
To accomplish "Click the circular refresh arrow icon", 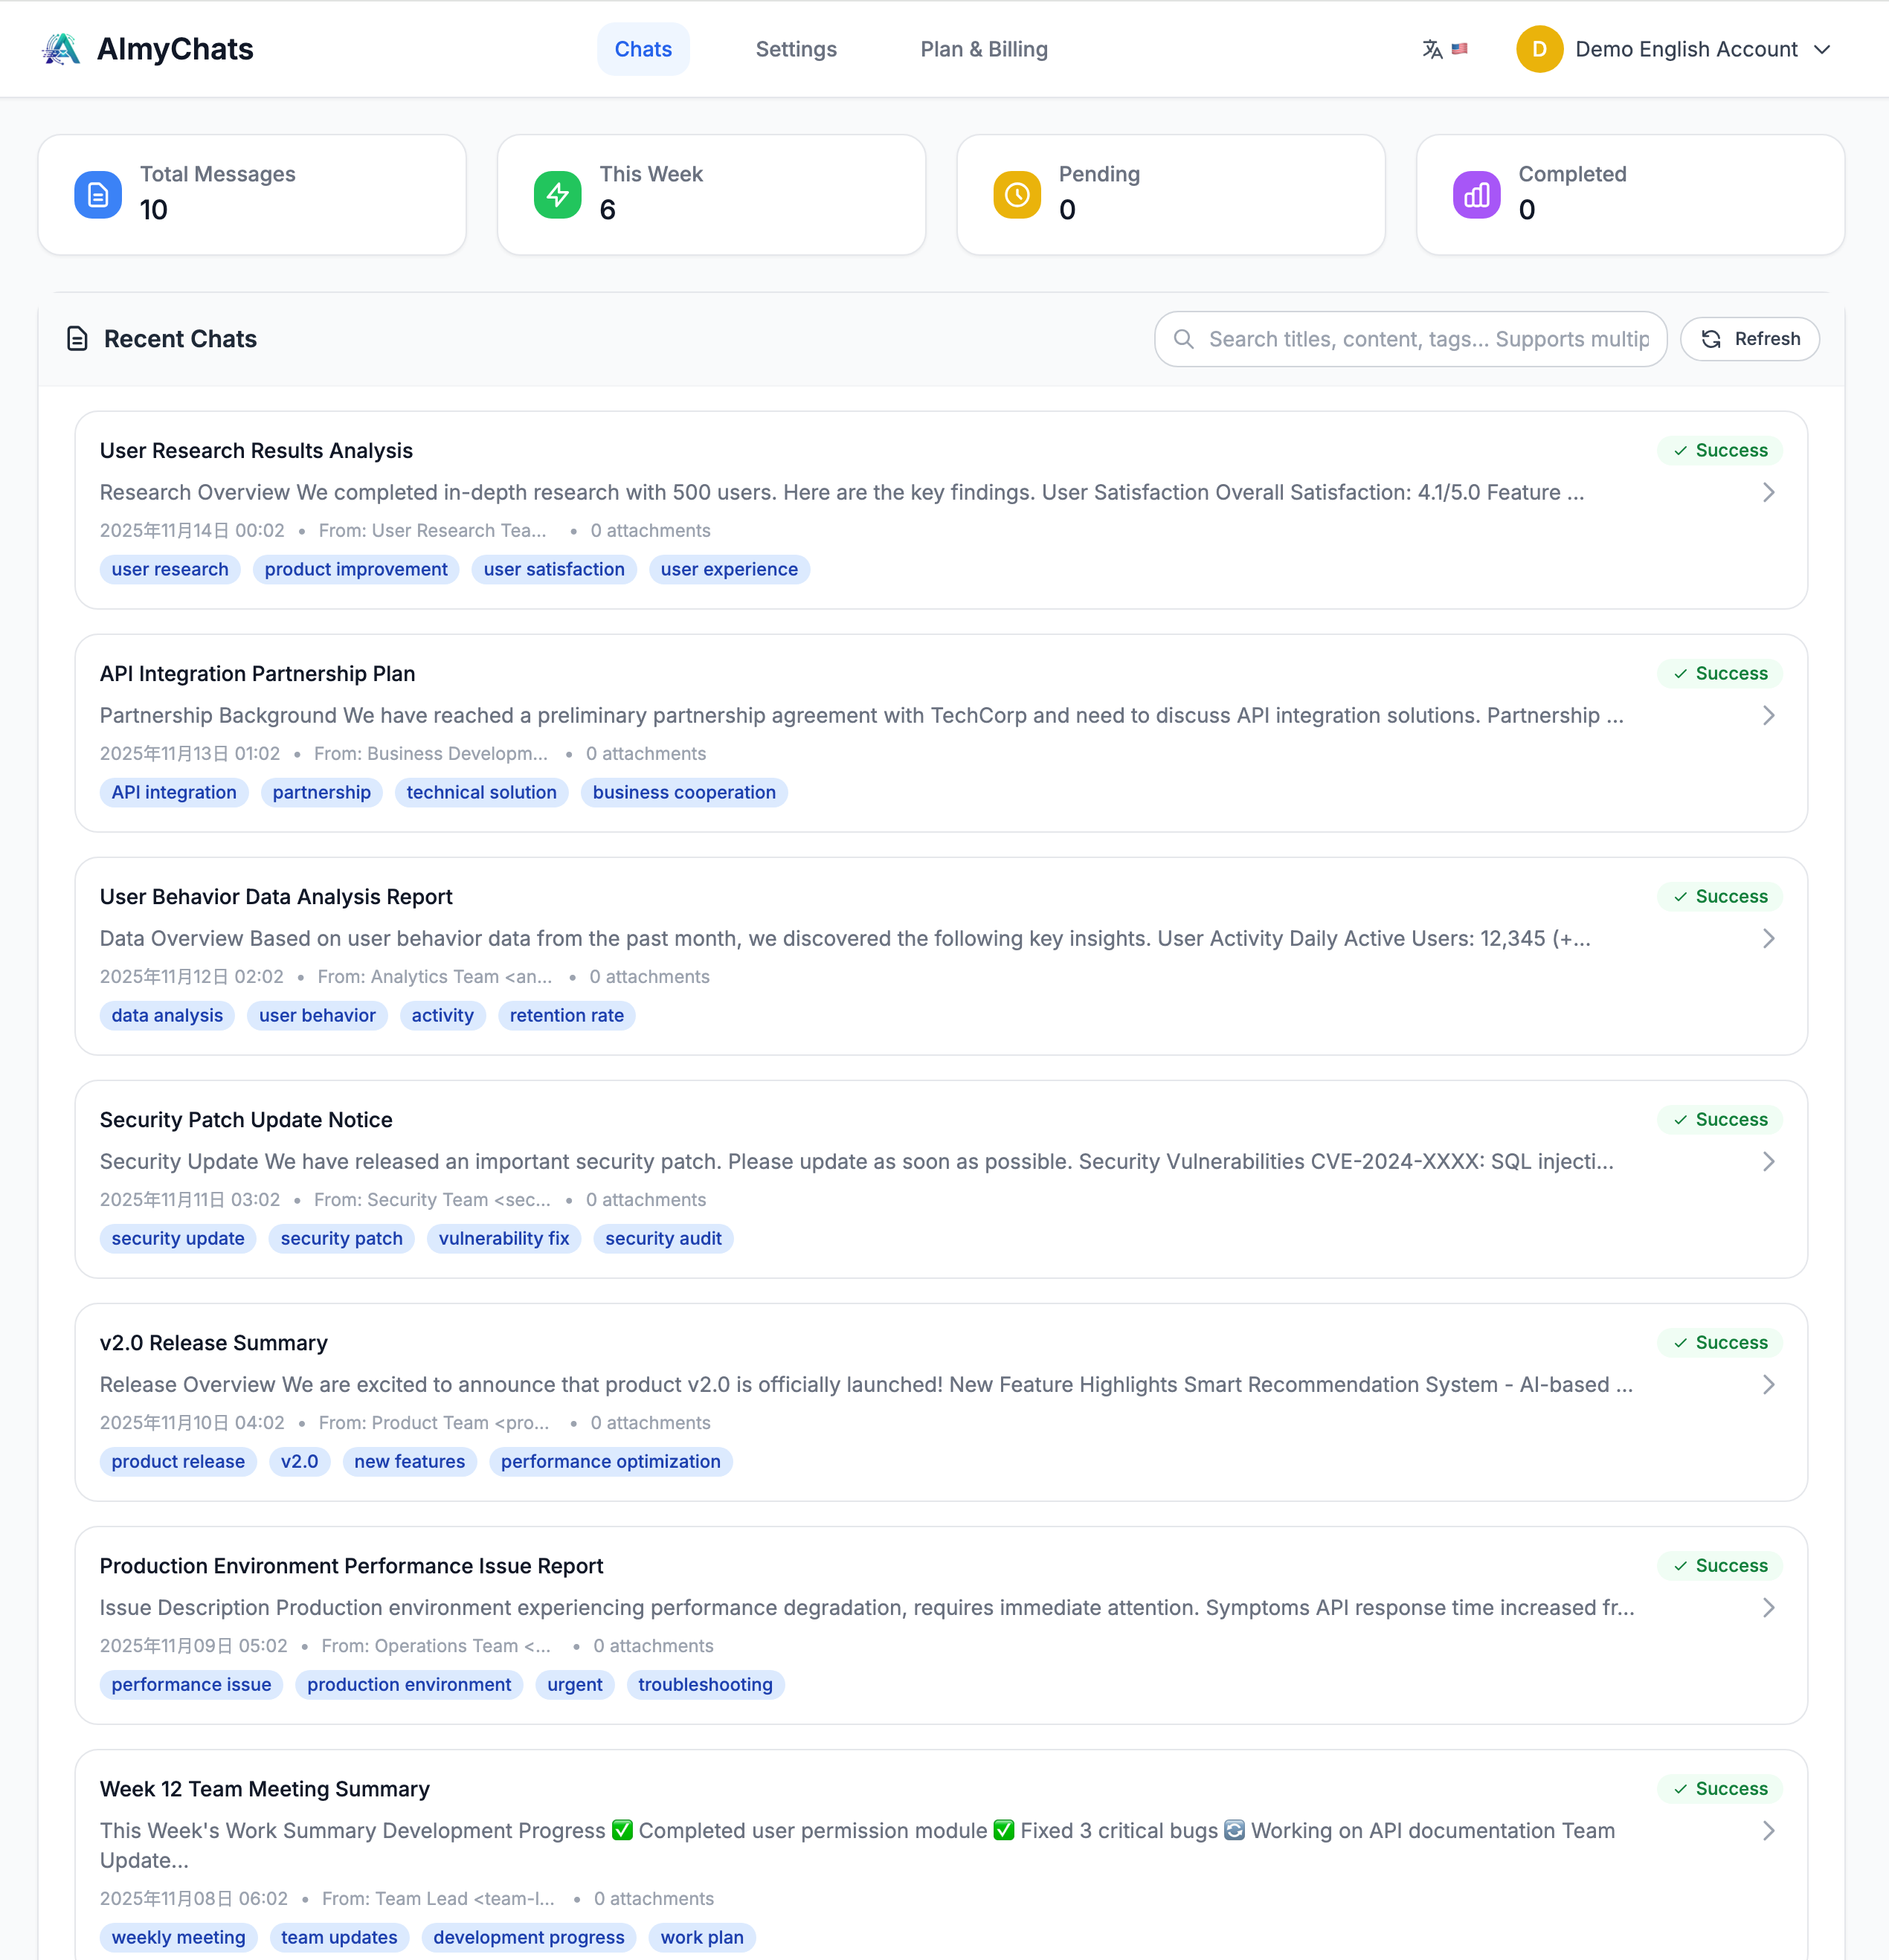I will coord(1712,339).
